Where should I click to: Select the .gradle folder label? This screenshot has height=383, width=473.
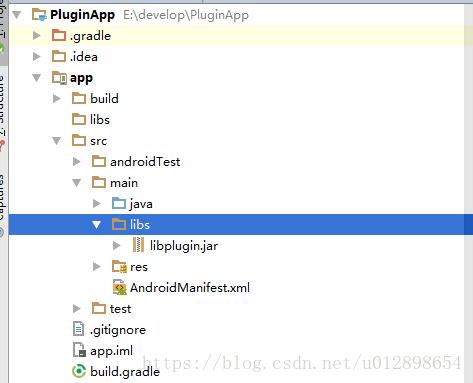tap(90, 36)
